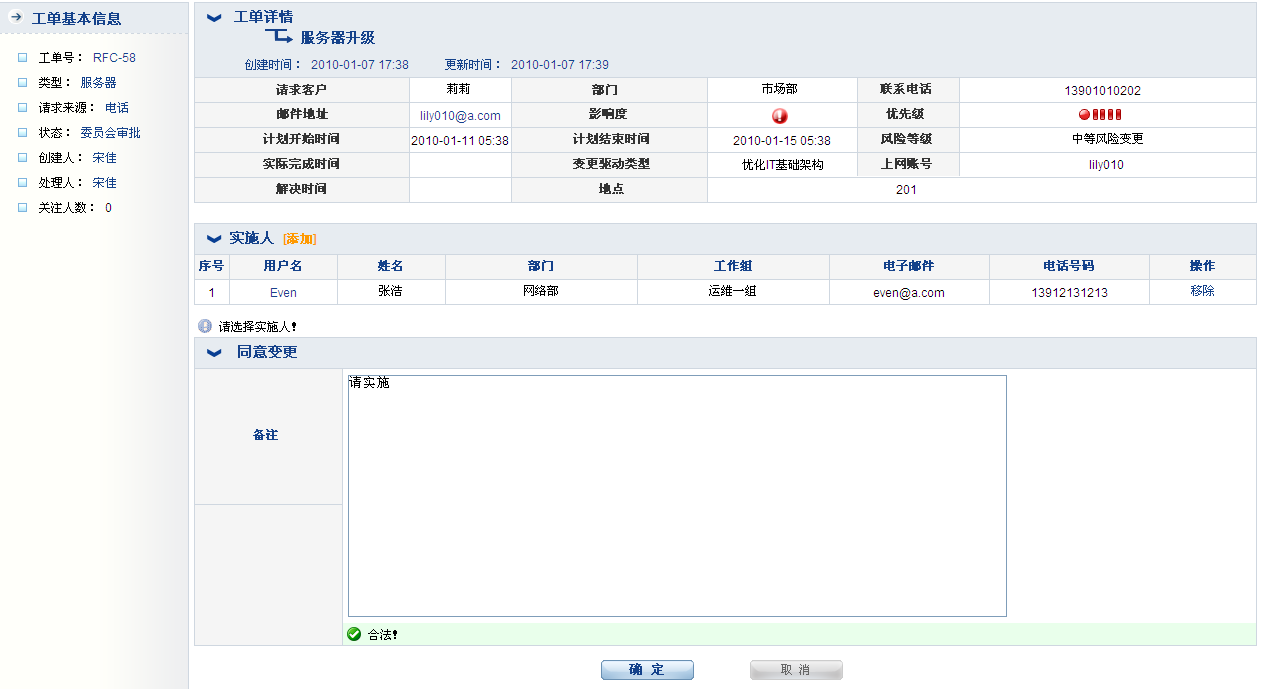
Task: Click into the 备注 remarks text area
Action: point(676,495)
